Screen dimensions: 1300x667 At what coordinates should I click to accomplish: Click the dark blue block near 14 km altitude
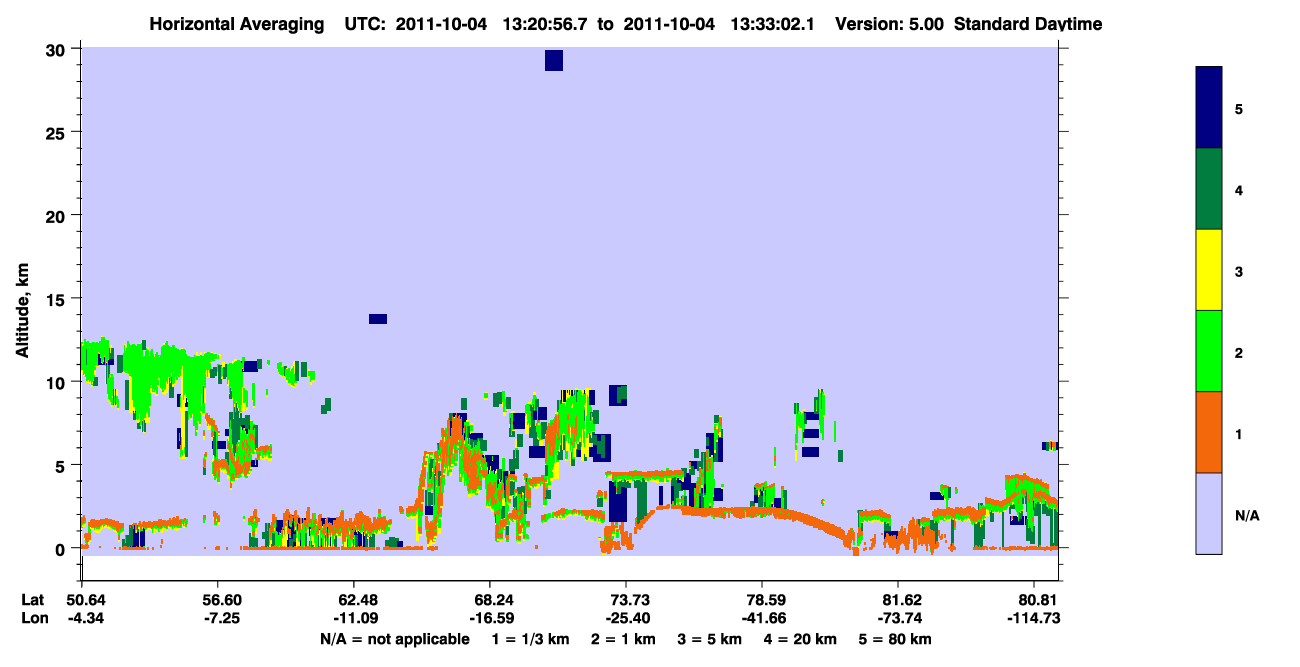coord(377,319)
